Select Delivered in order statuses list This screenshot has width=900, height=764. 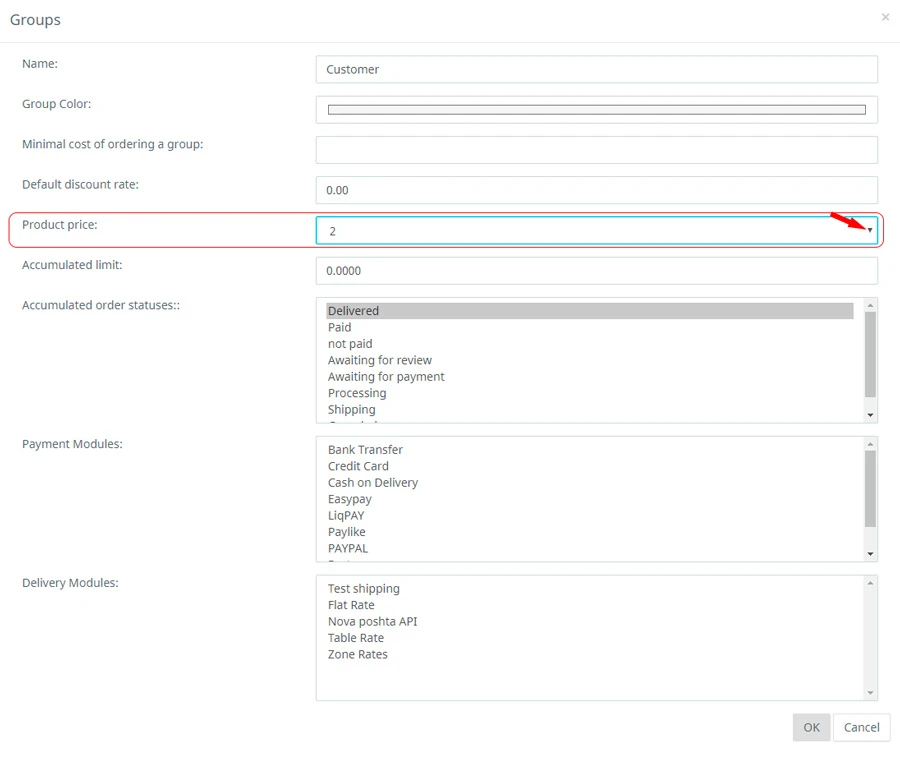[x=354, y=311]
